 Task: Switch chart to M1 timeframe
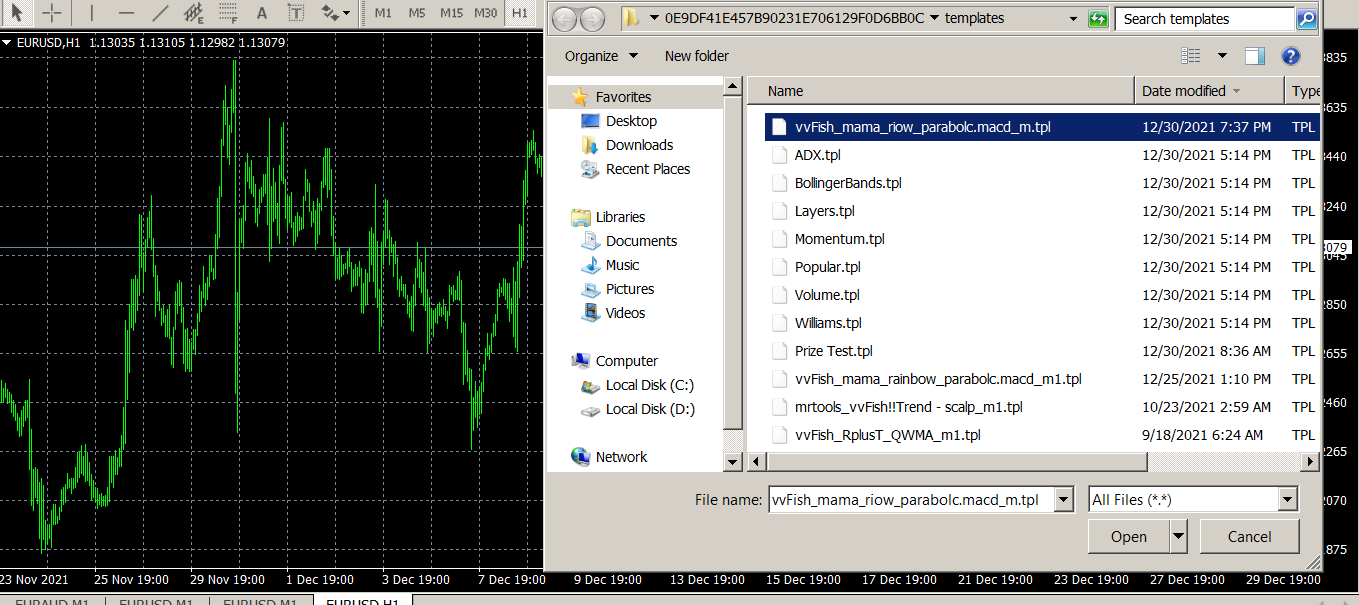click(x=383, y=13)
